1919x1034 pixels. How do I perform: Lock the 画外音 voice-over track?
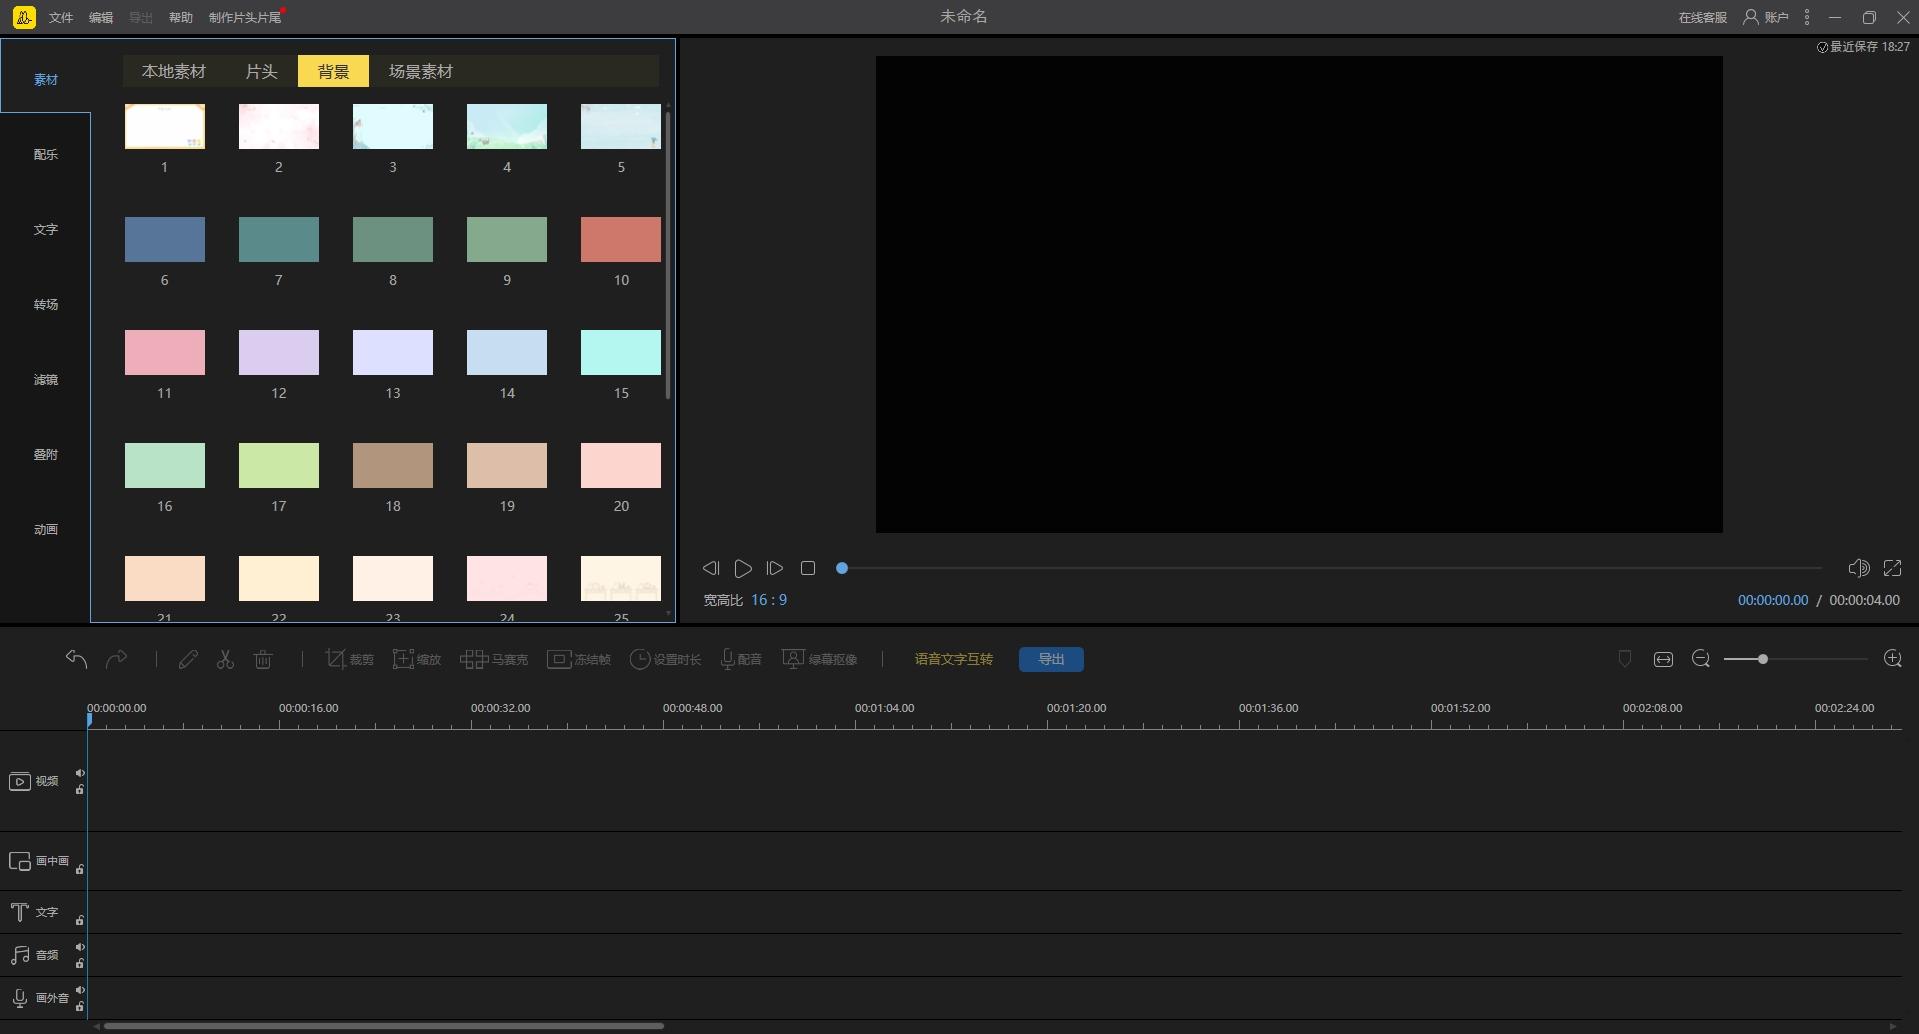80,1007
